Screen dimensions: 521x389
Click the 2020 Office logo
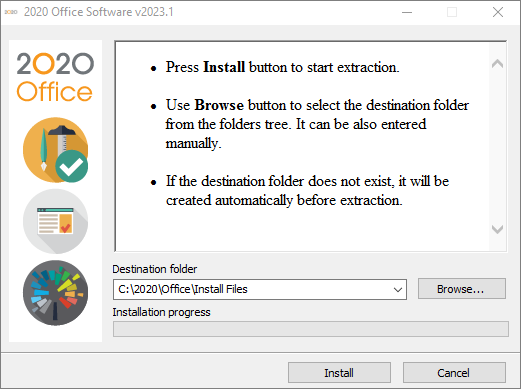coord(55,77)
